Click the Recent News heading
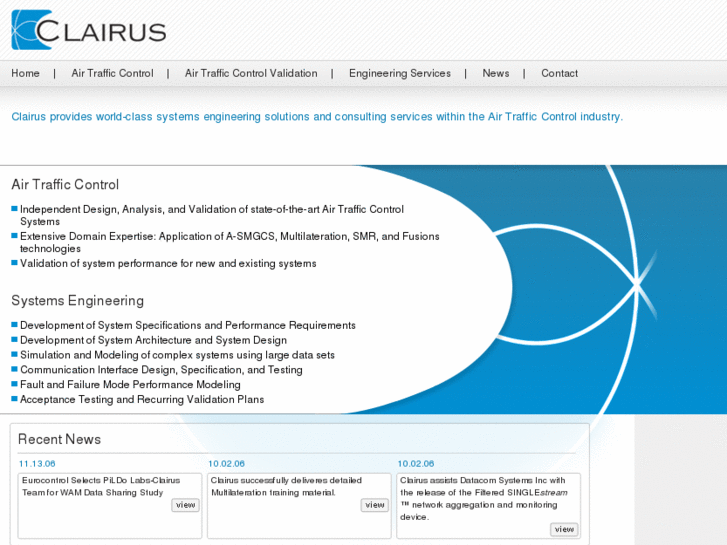The height and width of the screenshot is (545, 727). [59, 439]
